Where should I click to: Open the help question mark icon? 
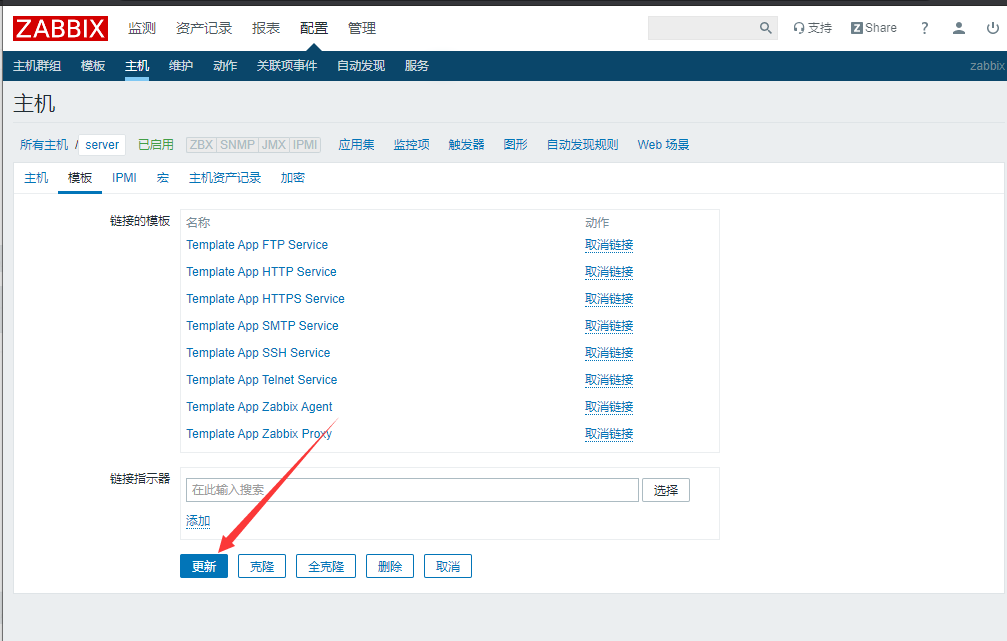click(924, 28)
